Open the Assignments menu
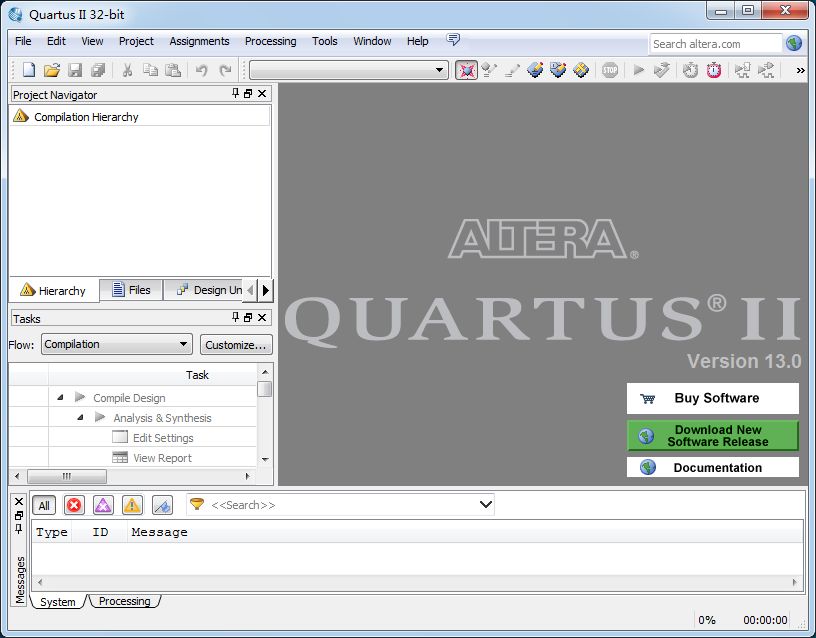 click(x=199, y=41)
